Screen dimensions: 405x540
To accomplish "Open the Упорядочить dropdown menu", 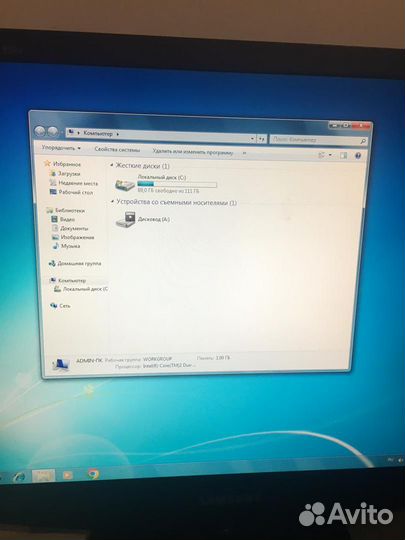I will pyautogui.click(x=61, y=148).
